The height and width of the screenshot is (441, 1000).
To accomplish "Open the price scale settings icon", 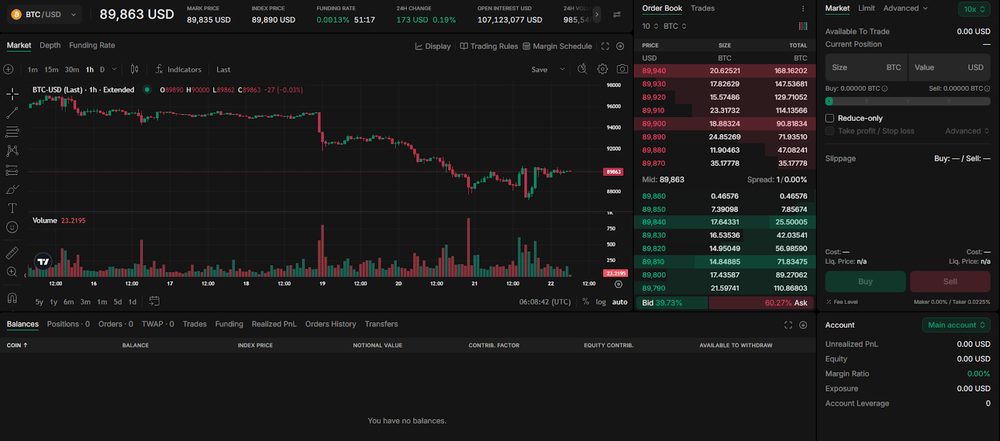I will tap(618, 285).
